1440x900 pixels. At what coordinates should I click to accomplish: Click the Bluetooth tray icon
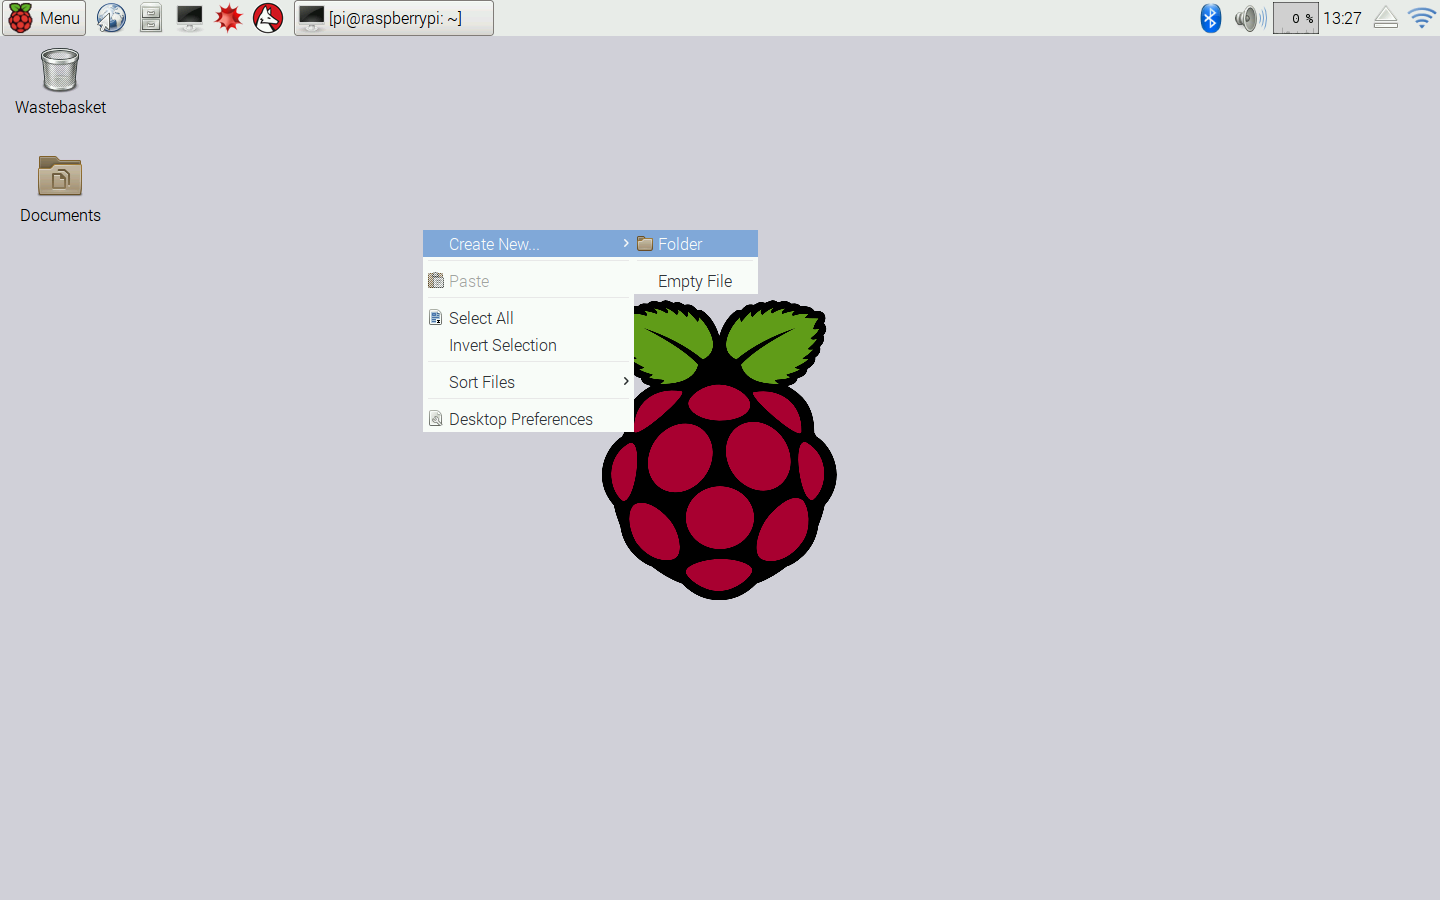1211,18
